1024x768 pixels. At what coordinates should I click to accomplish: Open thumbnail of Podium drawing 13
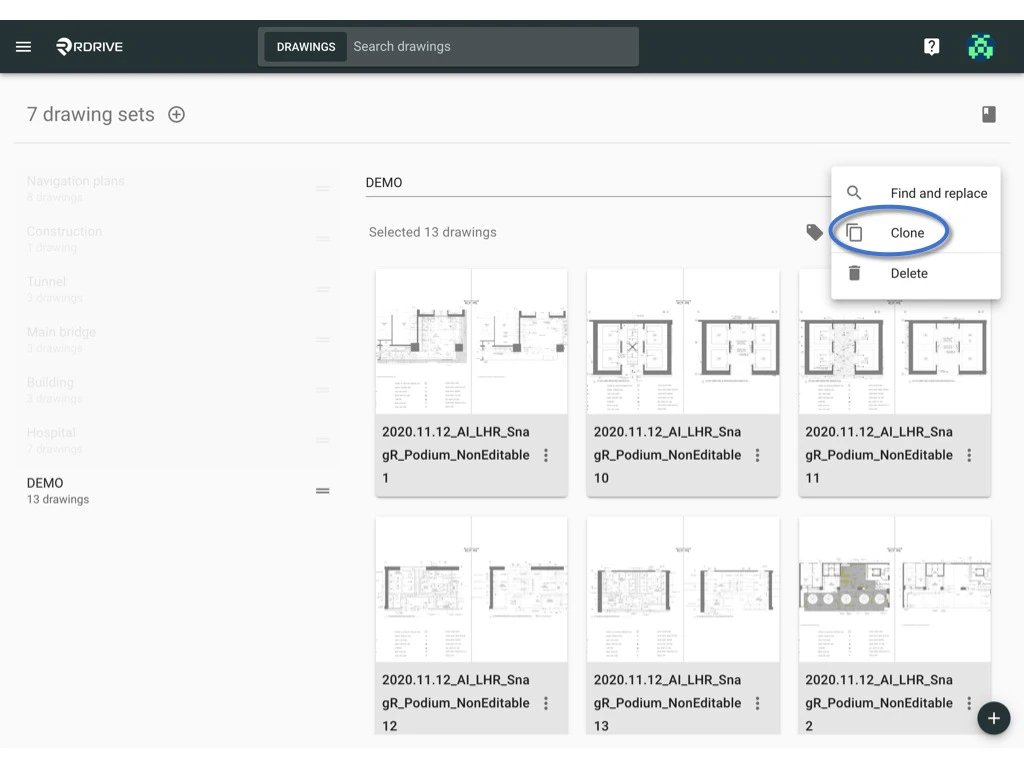point(683,589)
